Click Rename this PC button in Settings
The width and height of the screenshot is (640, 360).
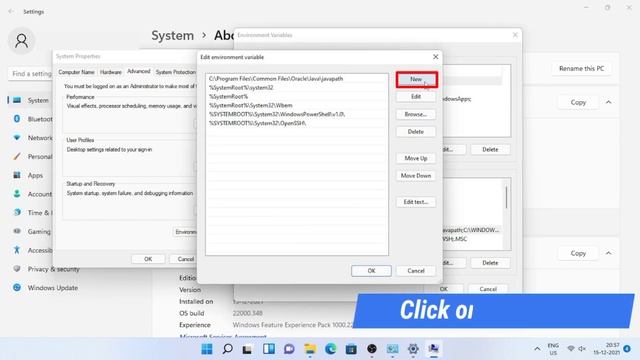581,69
